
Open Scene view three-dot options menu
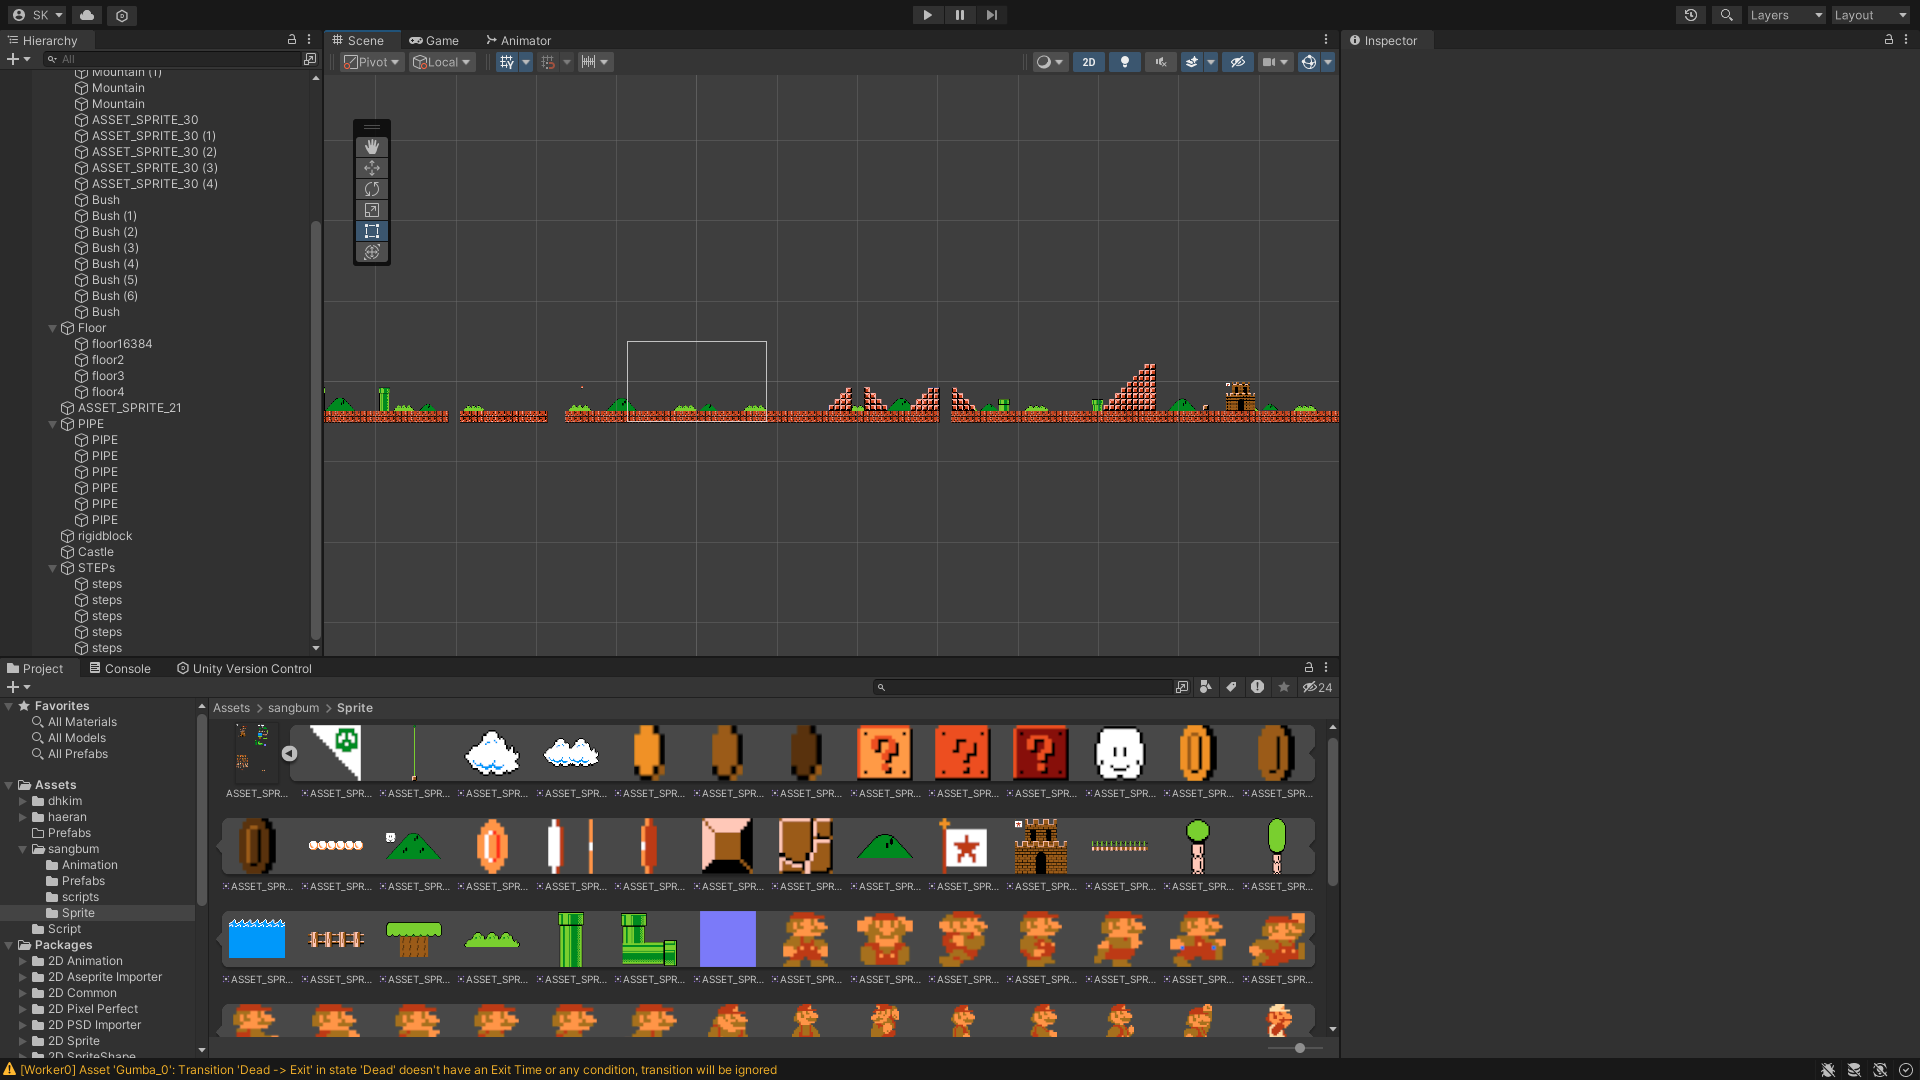1326,39
